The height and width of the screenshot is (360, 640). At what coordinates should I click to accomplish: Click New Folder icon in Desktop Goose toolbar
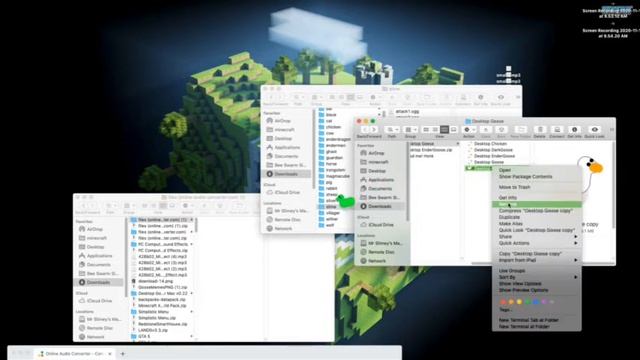pos(520,130)
